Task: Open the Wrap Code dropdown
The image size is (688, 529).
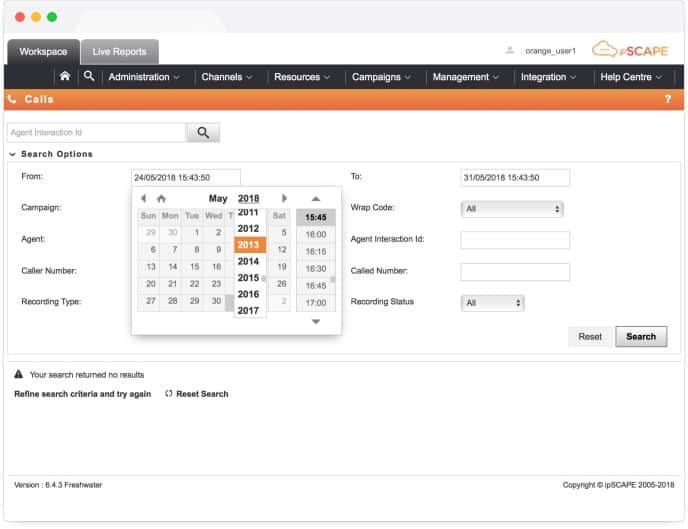Action: click(512, 209)
